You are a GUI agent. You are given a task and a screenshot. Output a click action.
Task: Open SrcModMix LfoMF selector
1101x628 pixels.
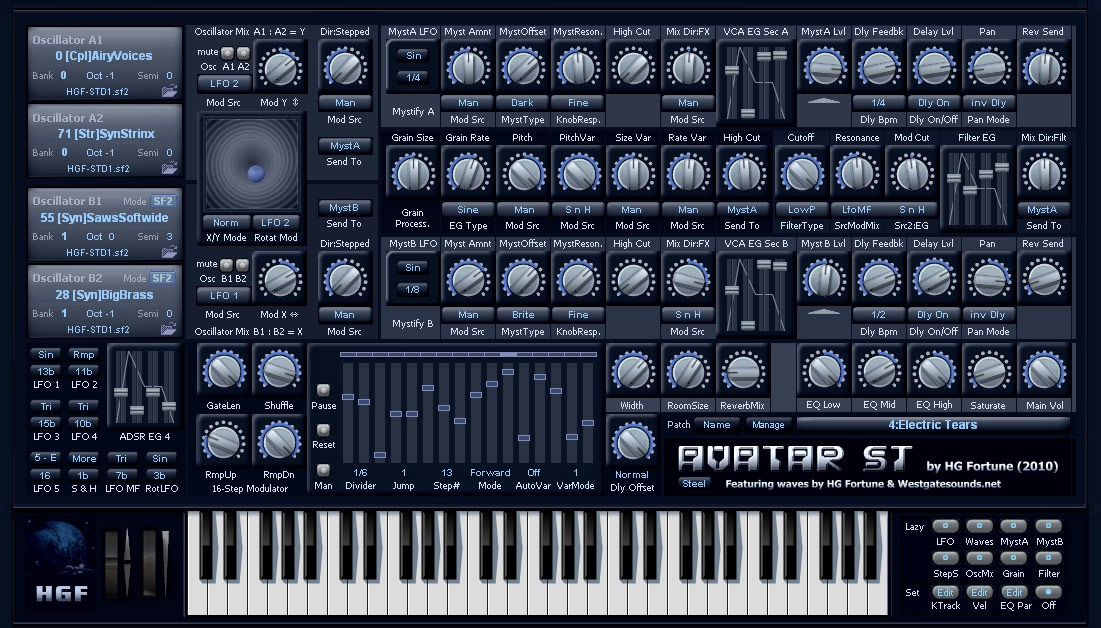coord(856,209)
